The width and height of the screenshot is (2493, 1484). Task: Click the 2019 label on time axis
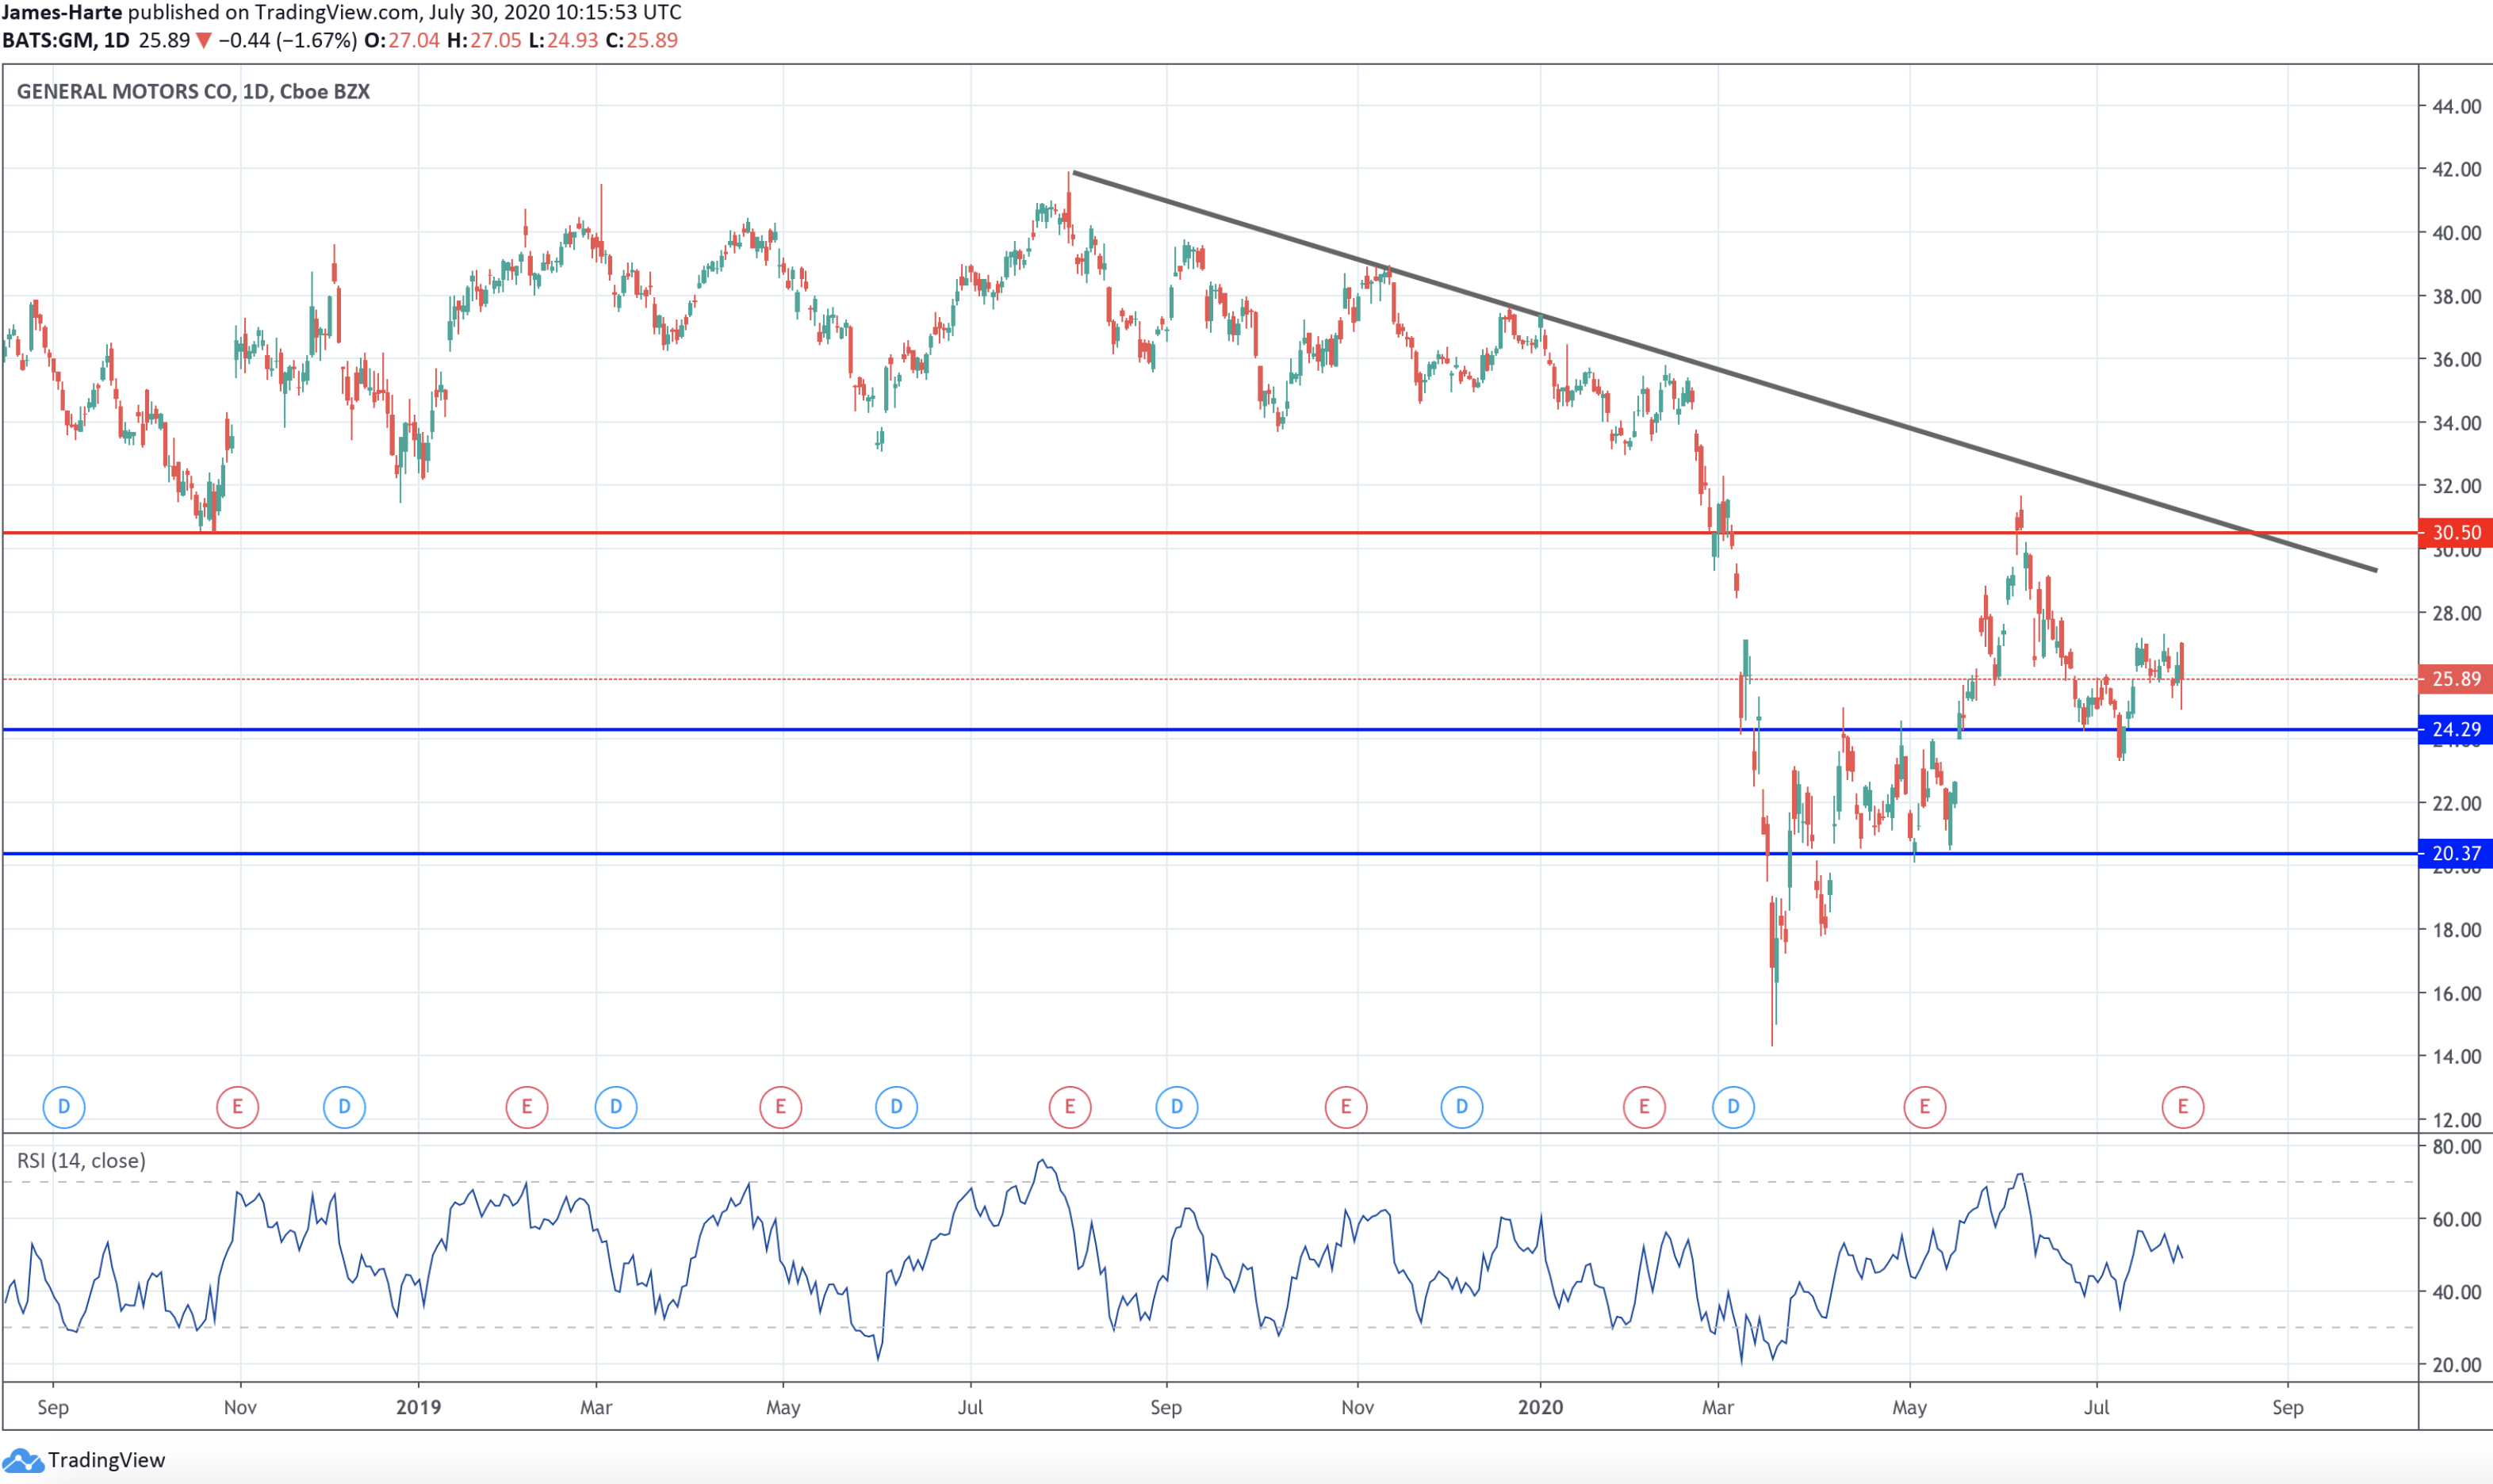(418, 1408)
